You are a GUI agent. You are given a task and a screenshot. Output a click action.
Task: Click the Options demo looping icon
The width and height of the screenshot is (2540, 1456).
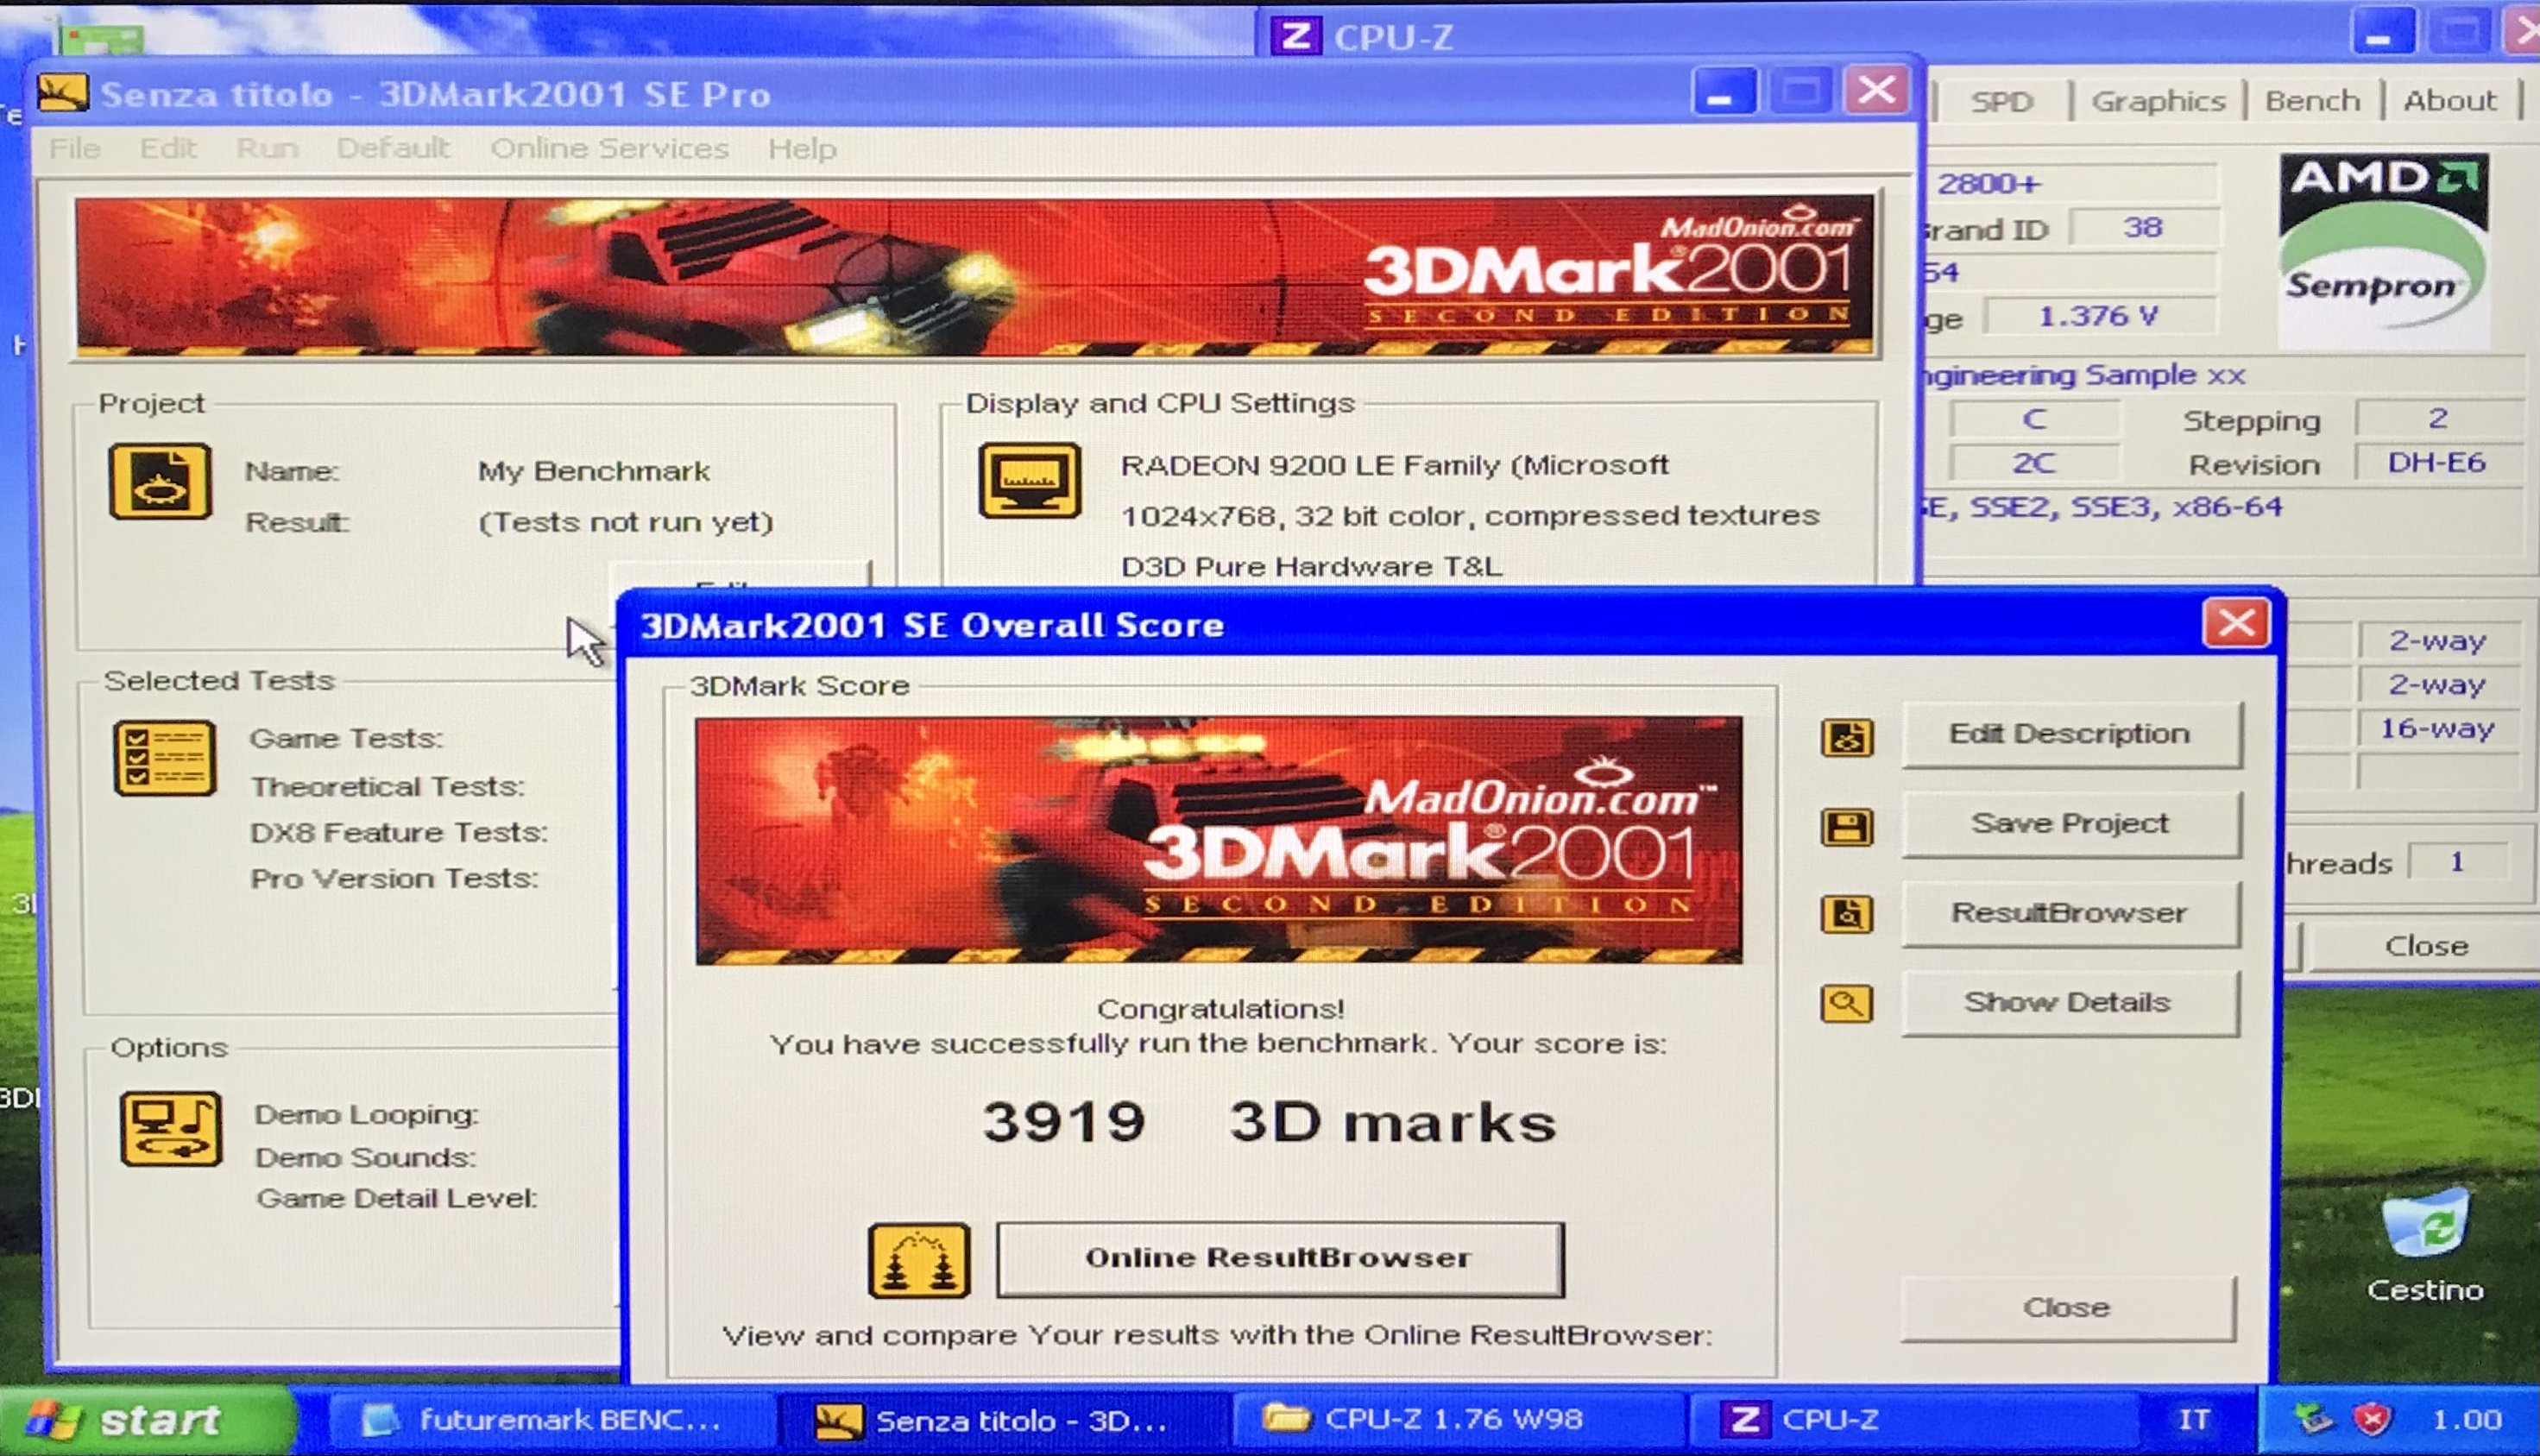pyautogui.click(x=171, y=1128)
